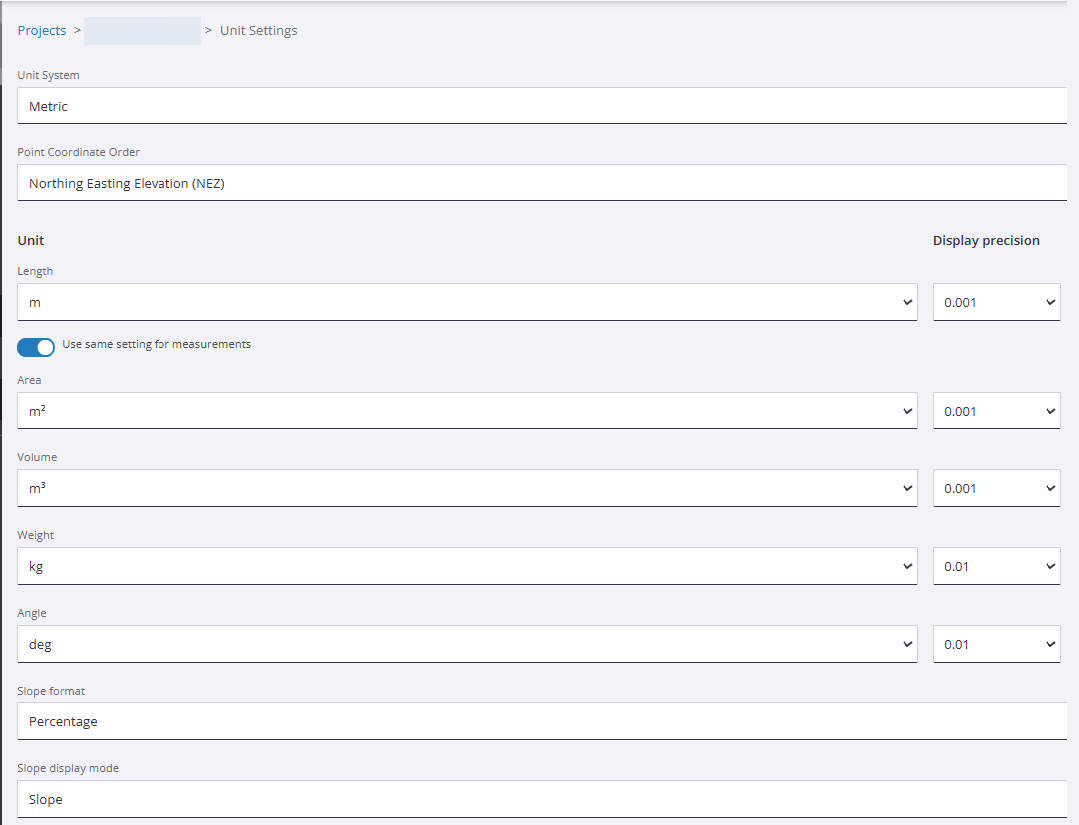This screenshot has width=1079, height=825.
Task: Open the Area unit dropdown
Action: [x=466, y=411]
